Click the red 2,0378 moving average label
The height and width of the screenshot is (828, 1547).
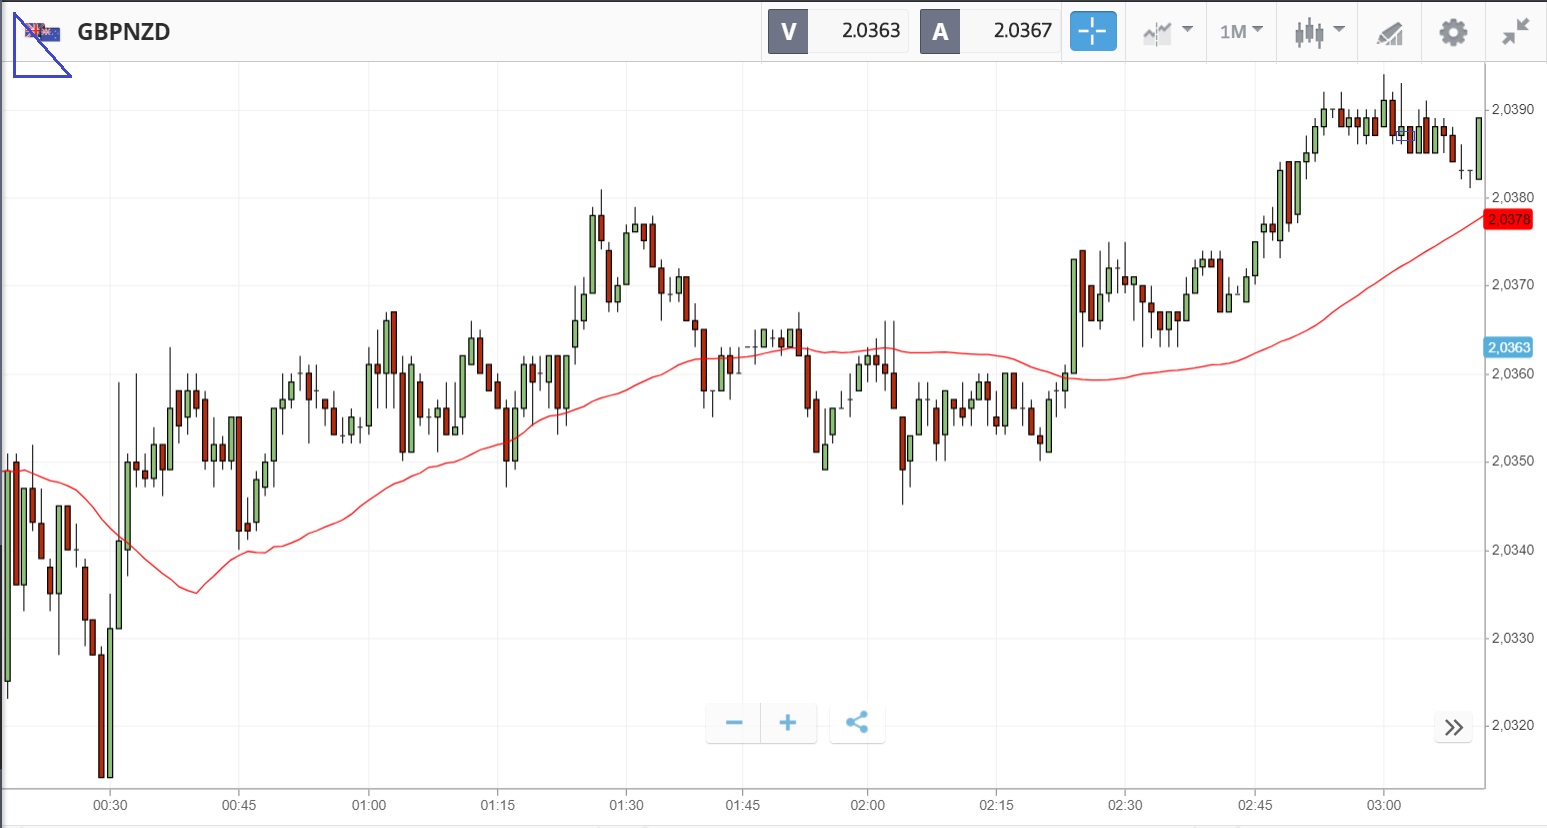pos(1508,219)
